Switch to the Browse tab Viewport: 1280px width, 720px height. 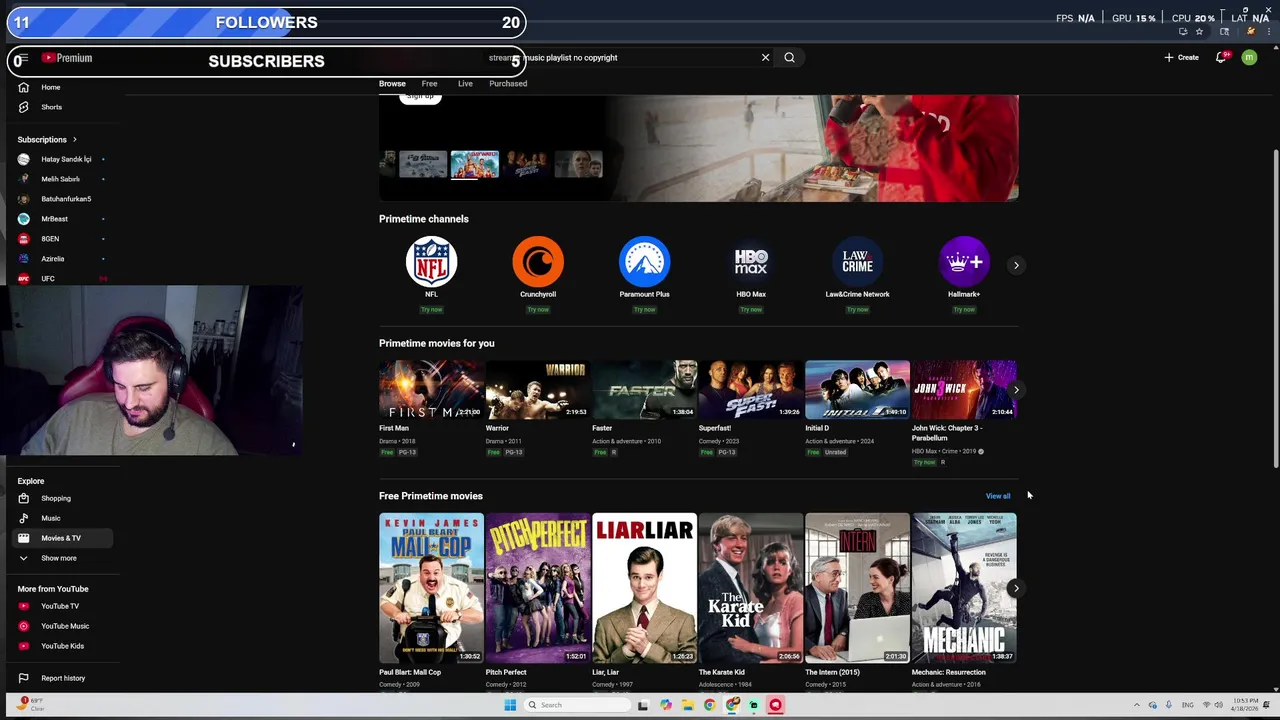pos(392,84)
